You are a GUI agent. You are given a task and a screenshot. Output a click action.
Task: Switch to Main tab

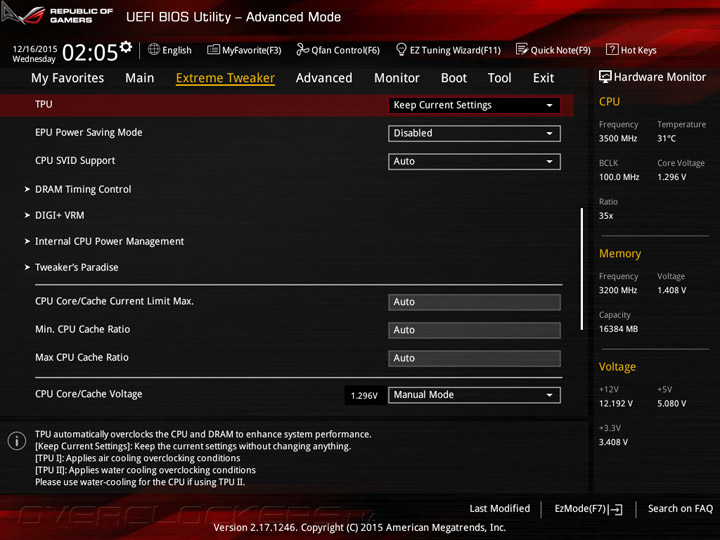tap(140, 78)
